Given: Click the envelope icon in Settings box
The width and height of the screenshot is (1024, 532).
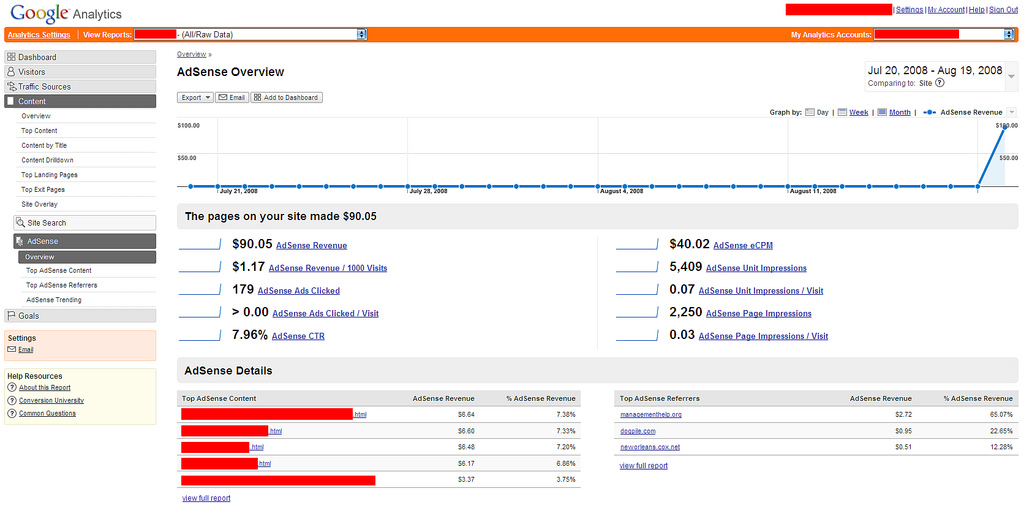Looking at the screenshot, I should 12,349.
